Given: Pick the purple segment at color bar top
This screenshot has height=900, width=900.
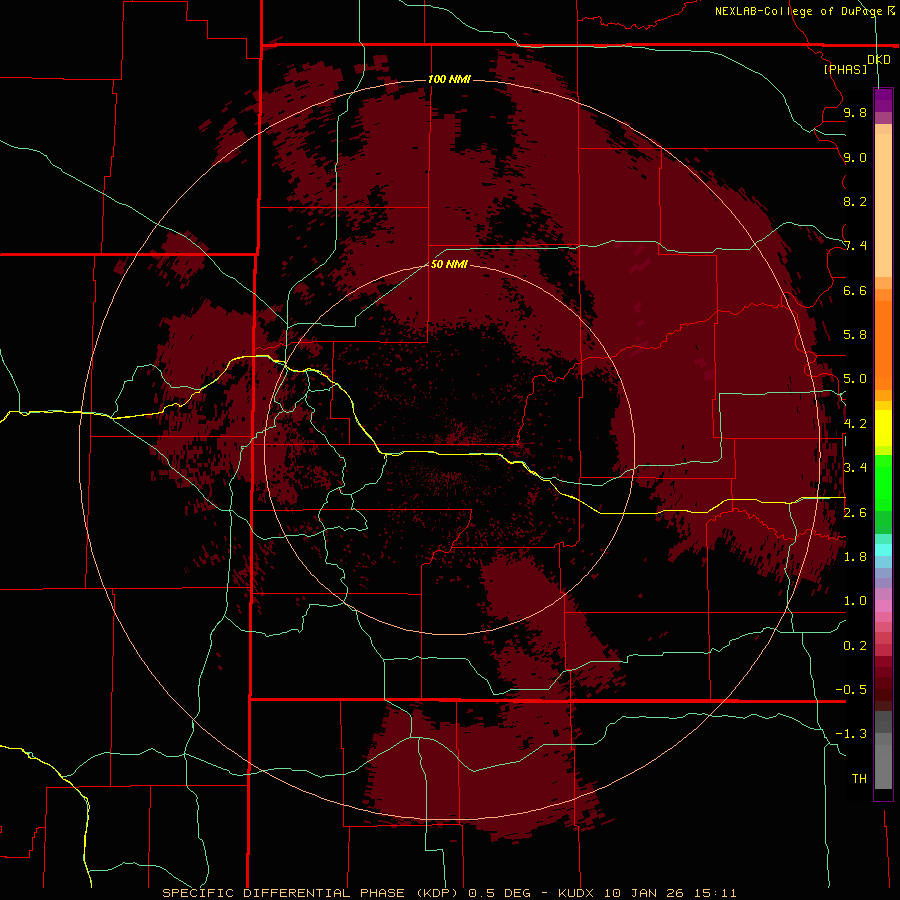Looking at the screenshot, I should coord(883,99).
